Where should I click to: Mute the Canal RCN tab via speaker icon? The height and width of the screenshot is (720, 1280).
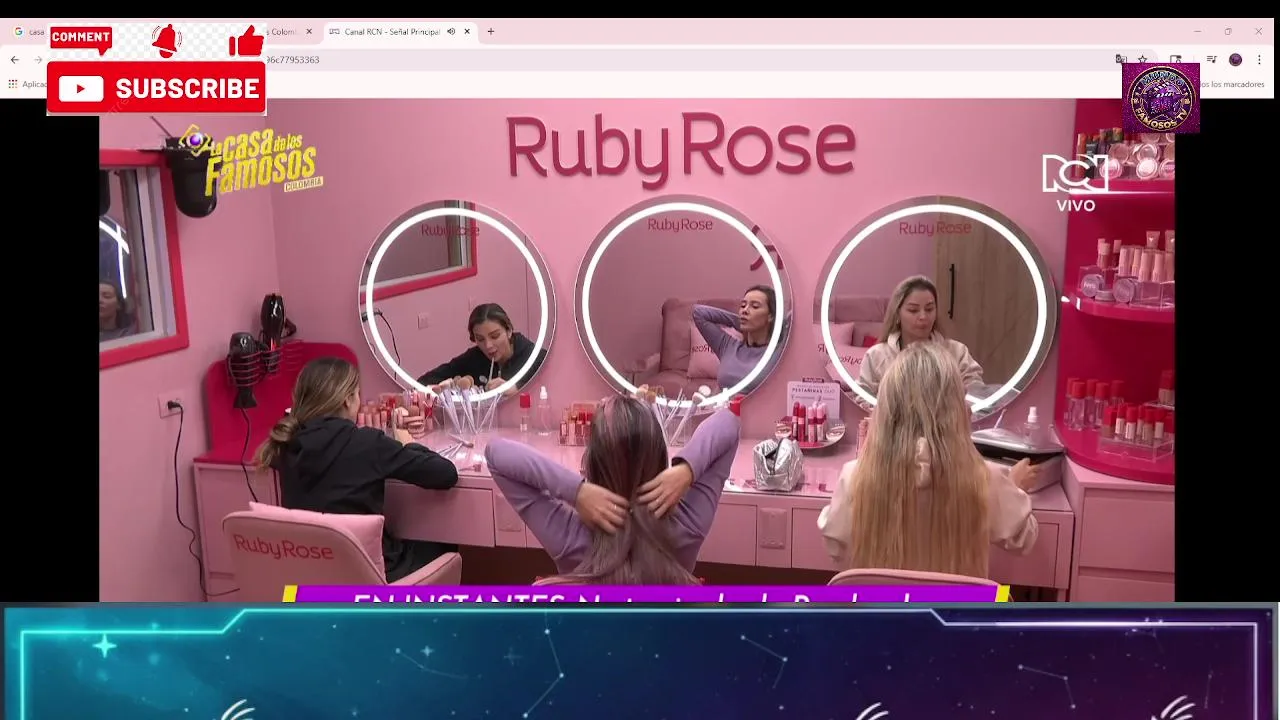point(451,32)
